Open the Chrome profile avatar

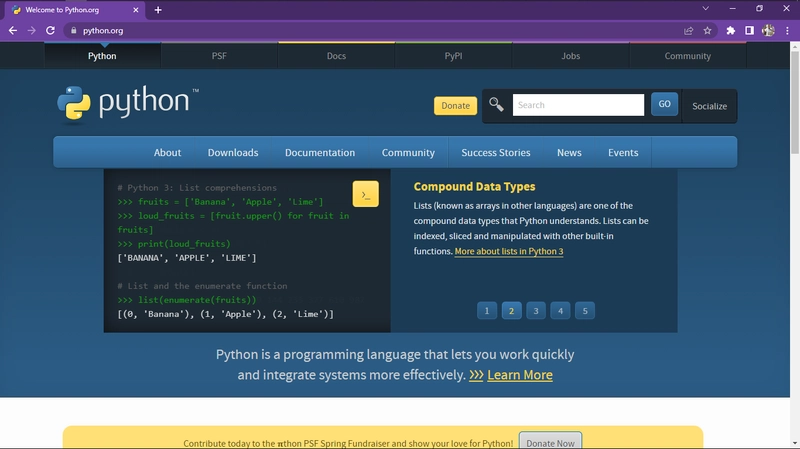pyautogui.click(x=768, y=31)
